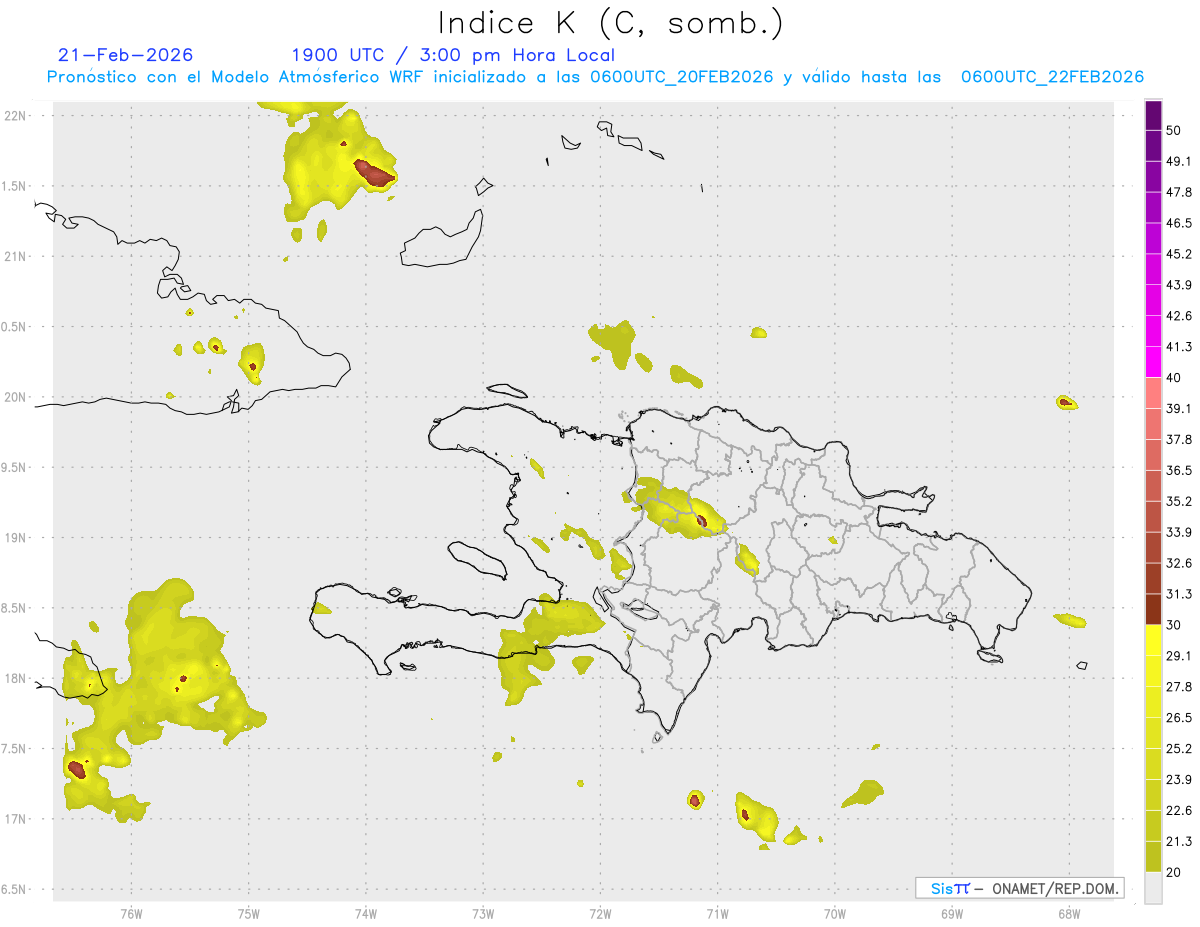Pick the salmon colorbar segment between 39.1 and 40
Screen dimensions: 1200x927
click(x=1153, y=393)
